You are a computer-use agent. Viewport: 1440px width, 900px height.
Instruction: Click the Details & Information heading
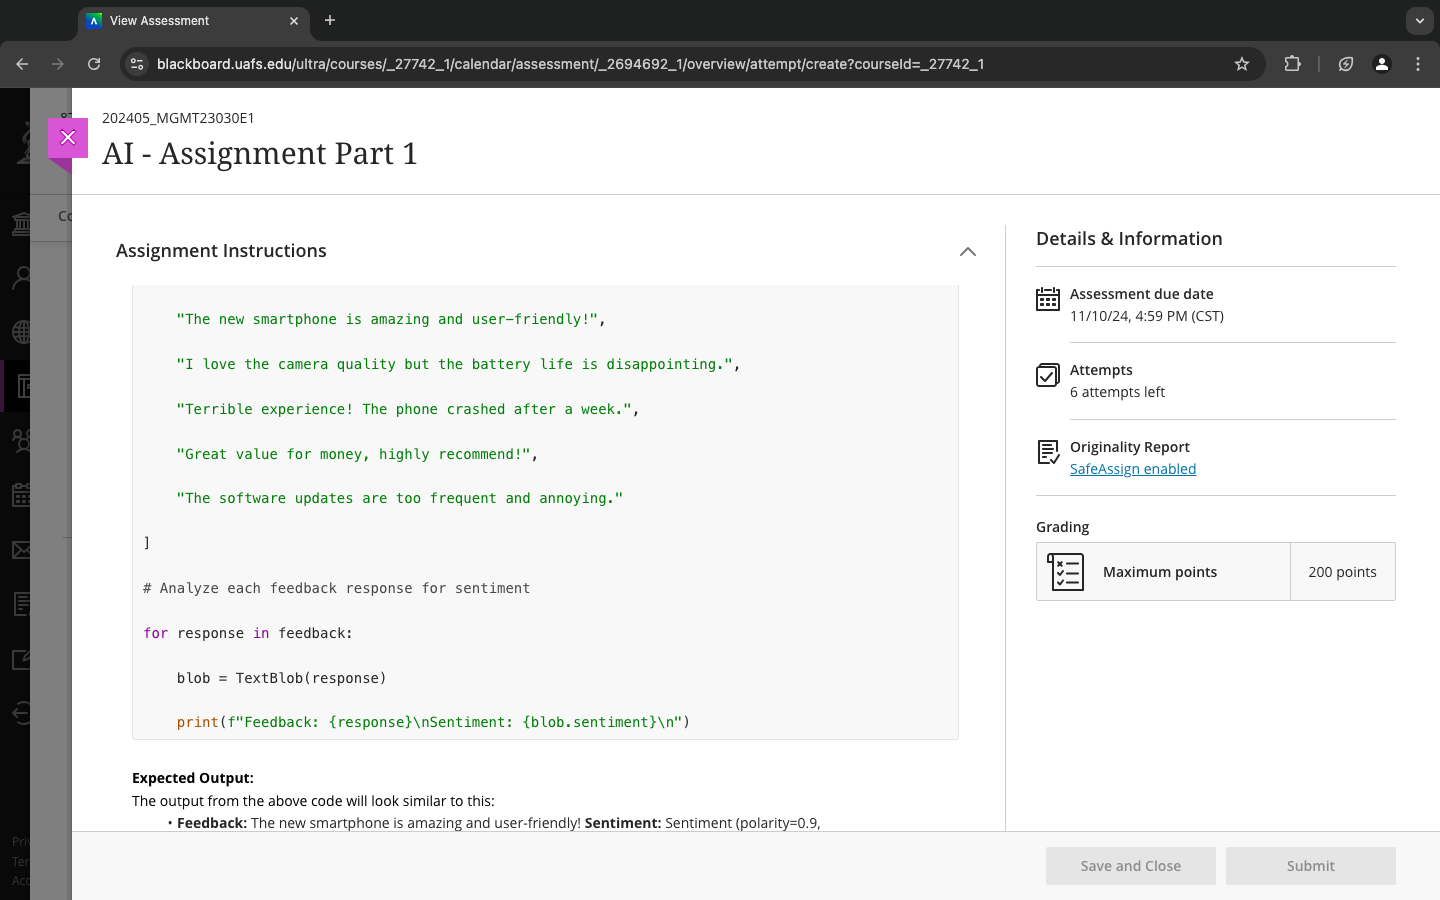click(x=1129, y=239)
